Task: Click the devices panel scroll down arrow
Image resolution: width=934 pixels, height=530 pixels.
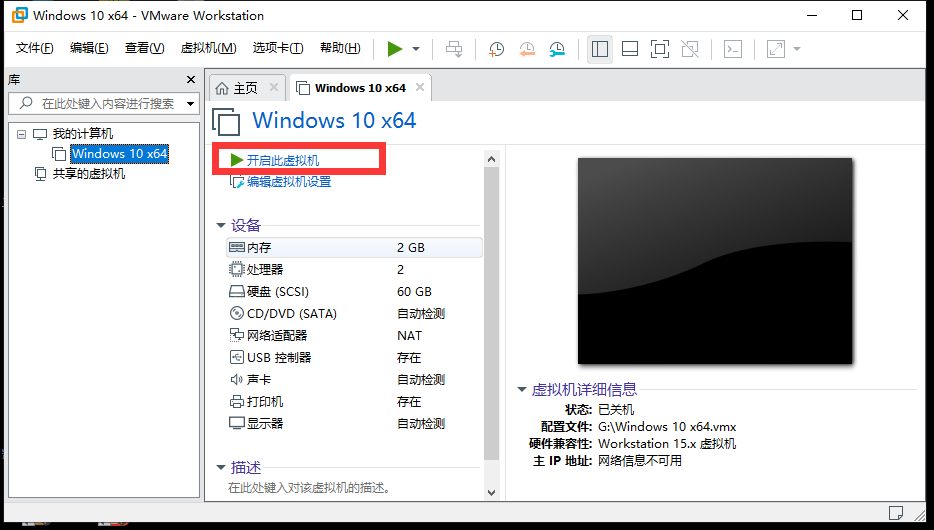Action: (x=491, y=492)
